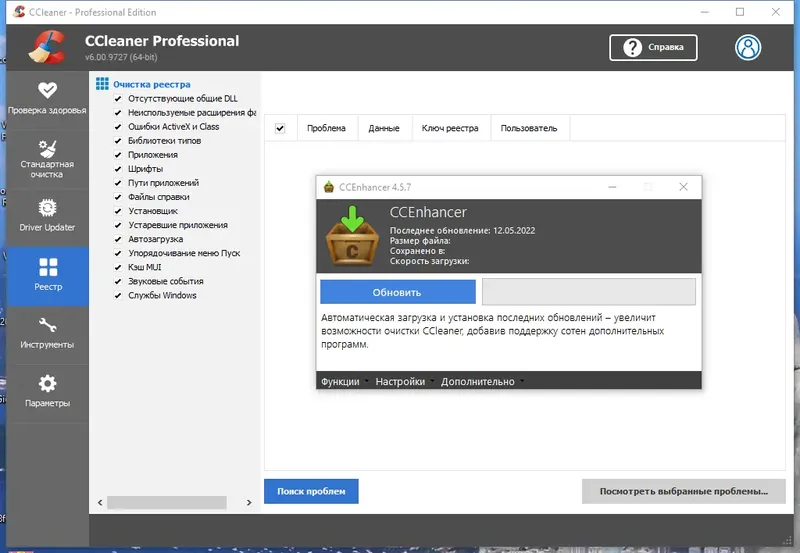Toggle 'Установщик' checkbox
This screenshot has height=553, width=800.
pyautogui.click(x=118, y=211)
